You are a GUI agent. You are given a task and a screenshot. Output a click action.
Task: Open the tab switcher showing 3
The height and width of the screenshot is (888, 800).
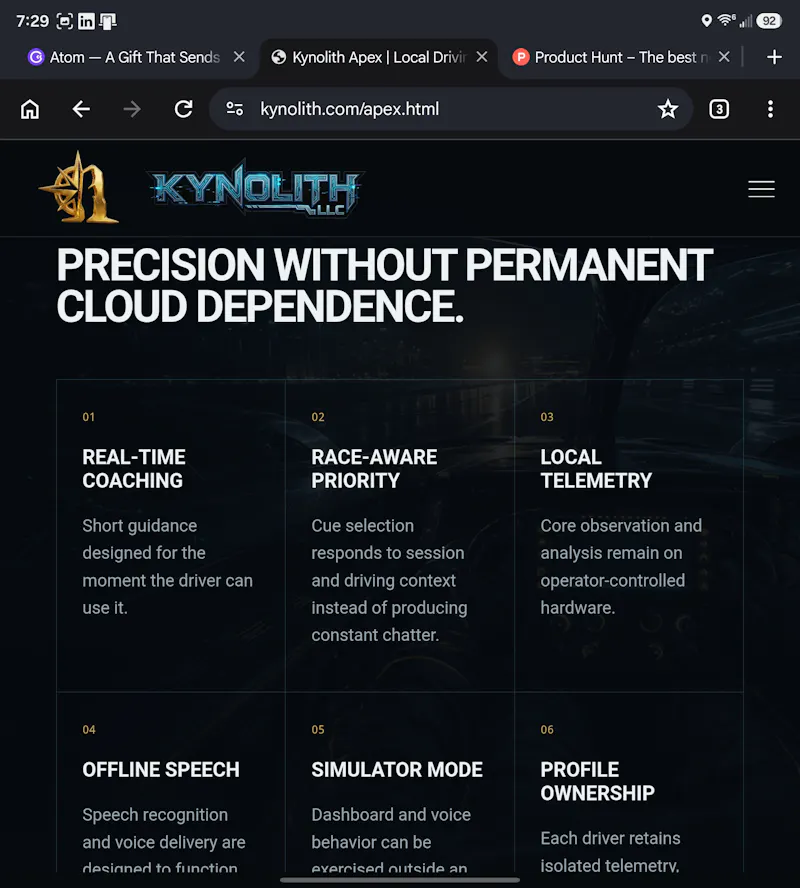point(719,109)
